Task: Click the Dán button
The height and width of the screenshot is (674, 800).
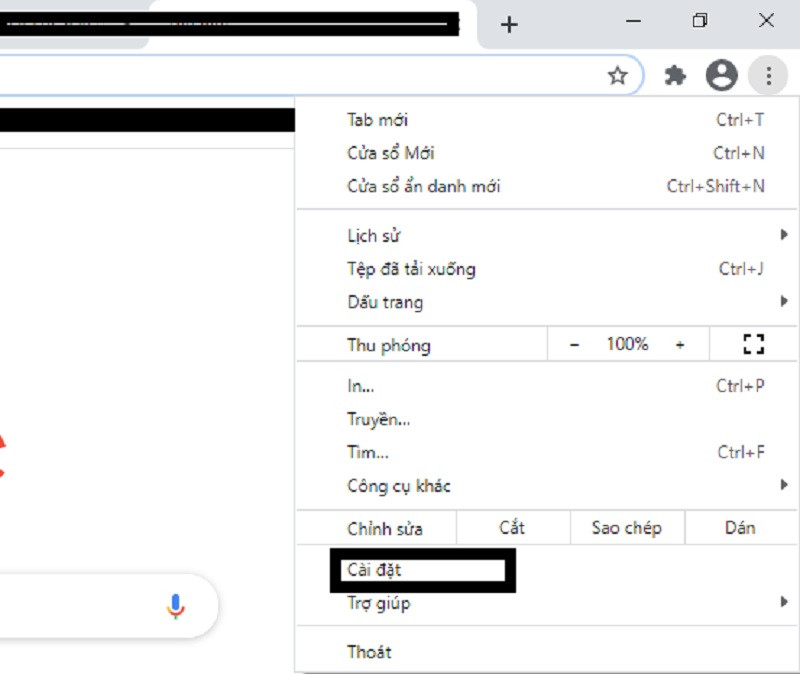Action: coord(740,528)
